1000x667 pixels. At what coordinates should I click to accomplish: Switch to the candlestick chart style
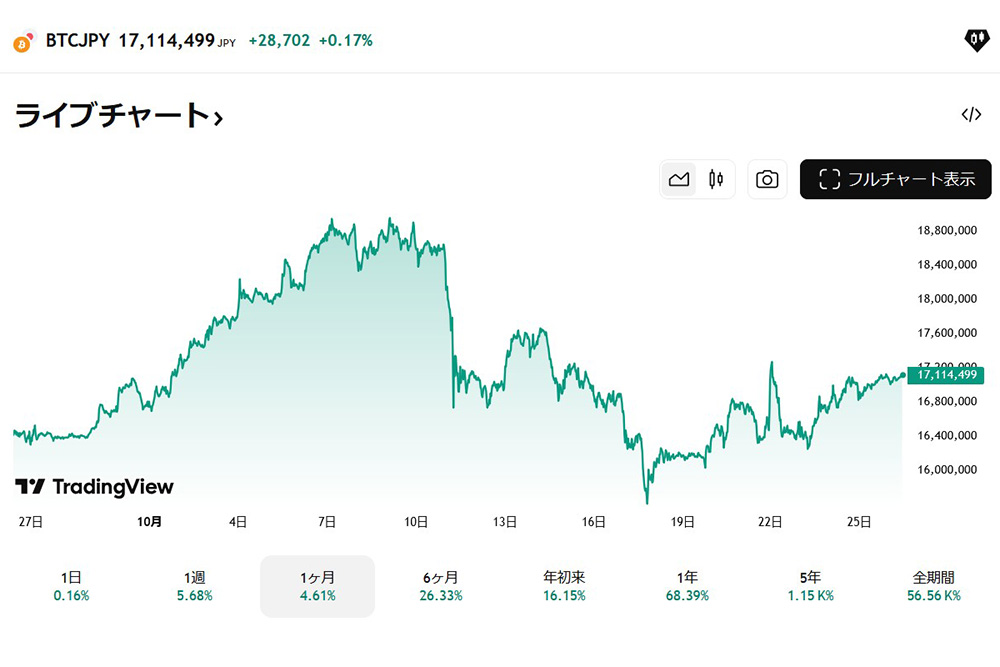[715, 180]
